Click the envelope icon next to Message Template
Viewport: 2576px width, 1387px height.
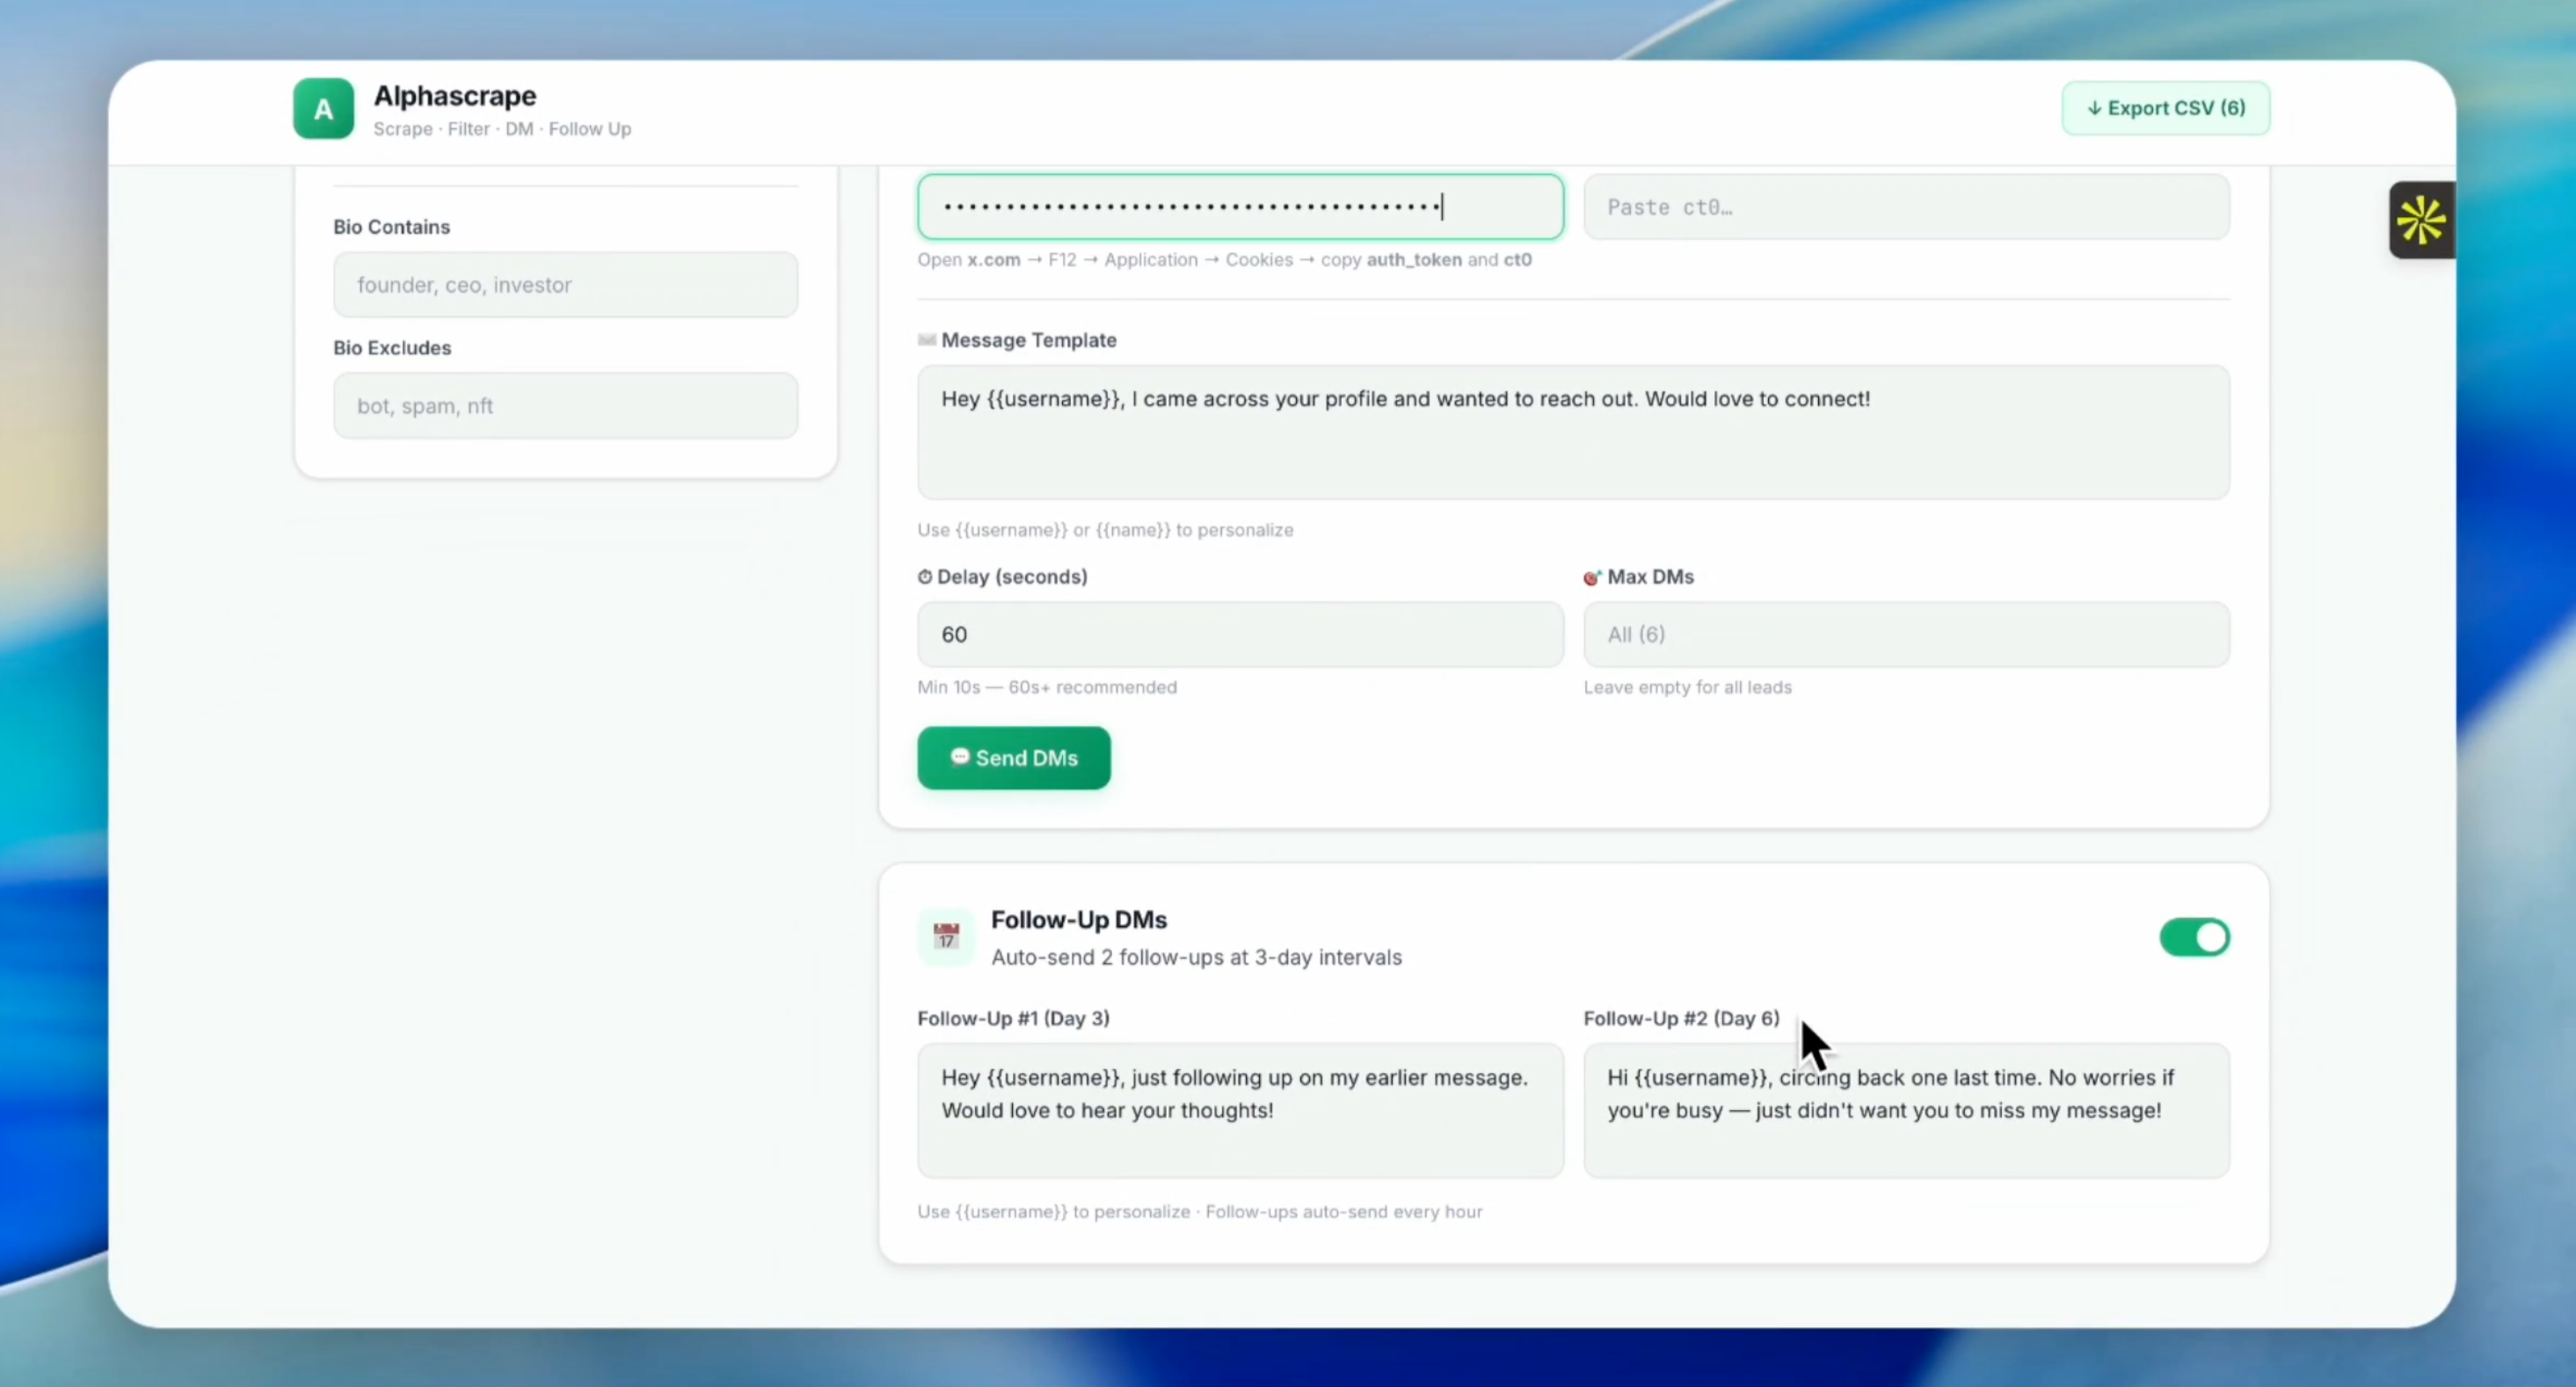point(927,340)
